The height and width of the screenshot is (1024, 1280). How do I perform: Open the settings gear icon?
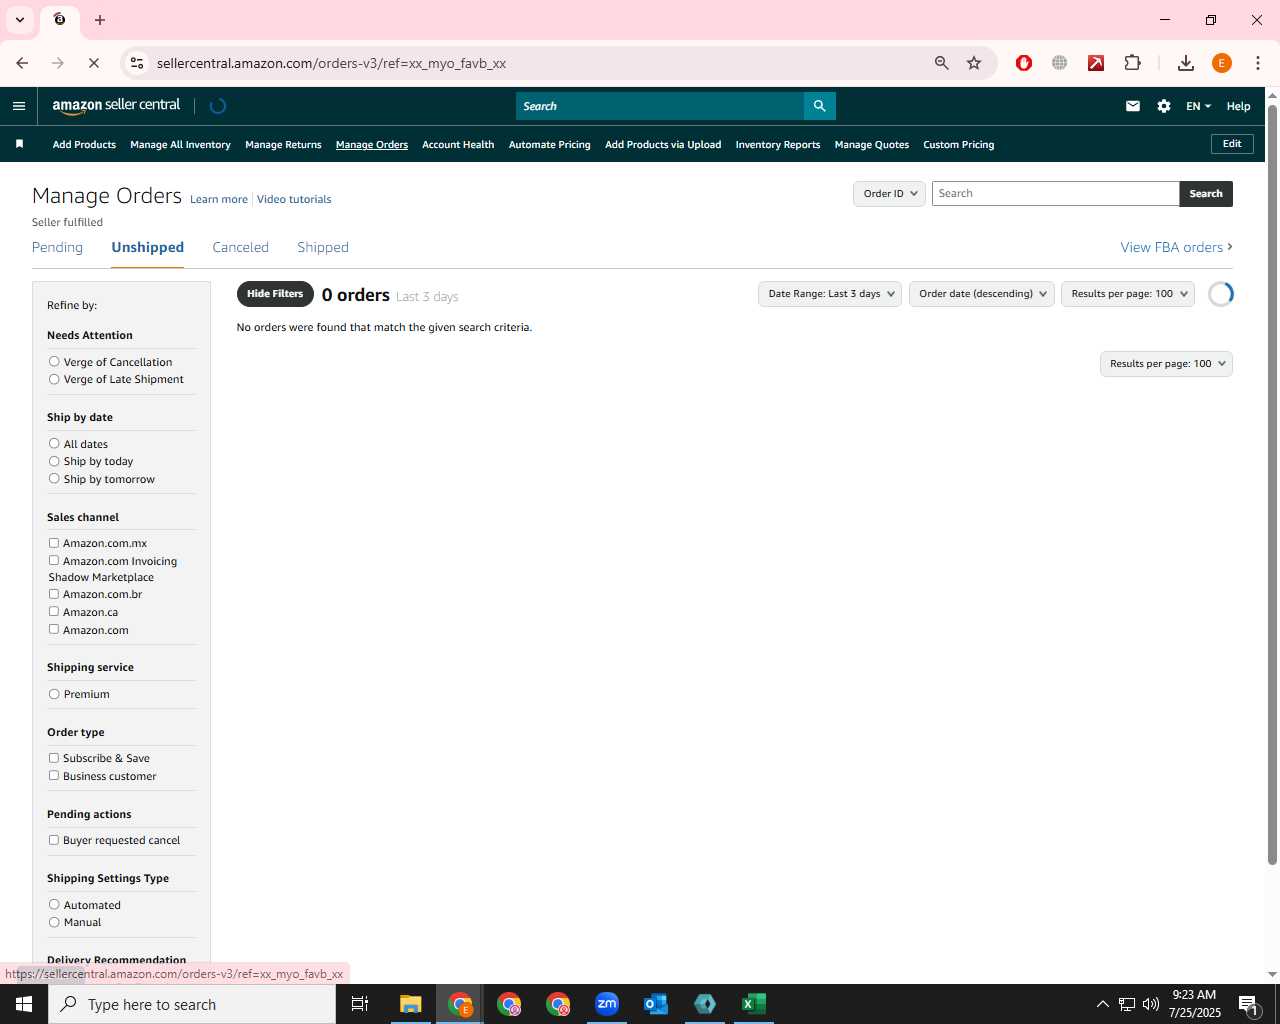(x=1164, y=106)
